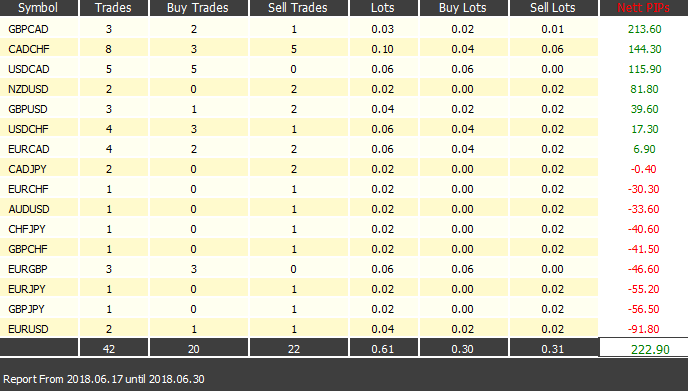
Task: Click EURUSD Nett PIPs value -91.80
Action: tap(644, 329)
